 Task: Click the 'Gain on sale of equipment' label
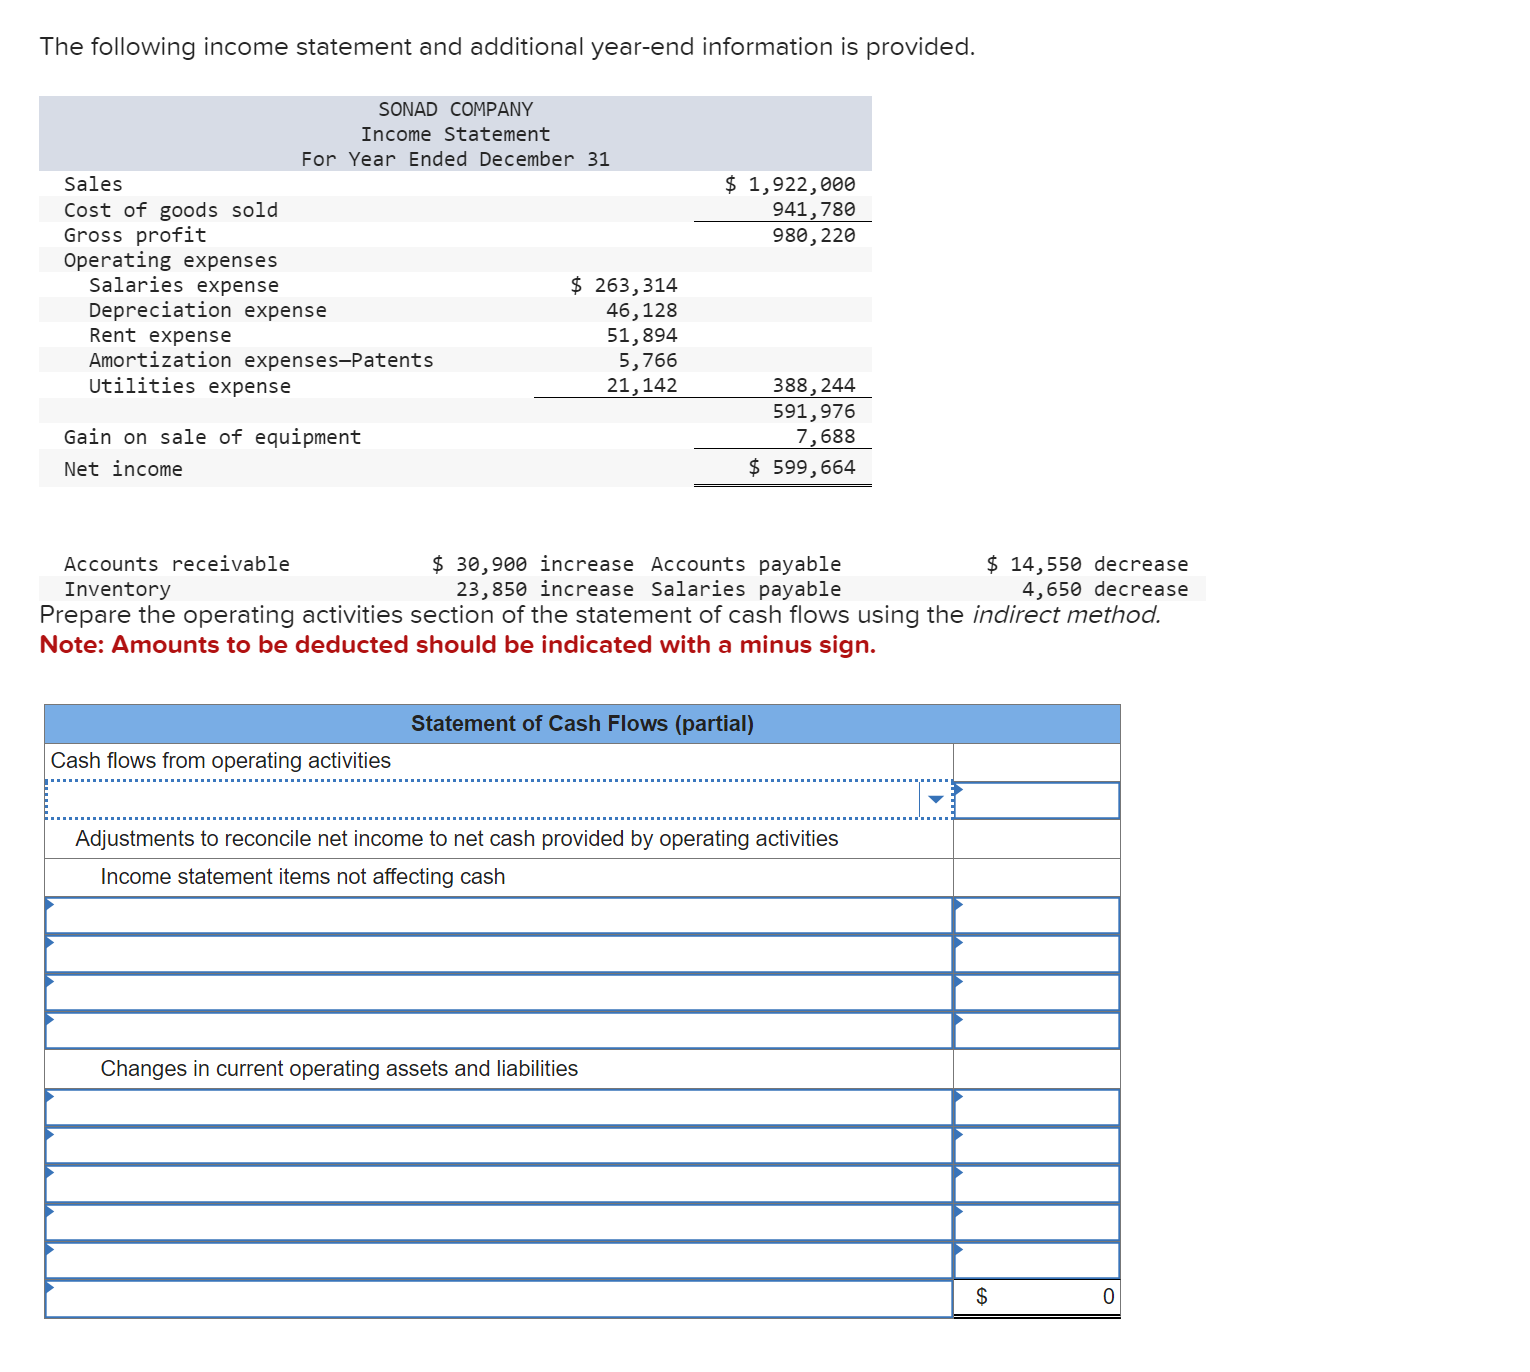(x=212, y=437)
